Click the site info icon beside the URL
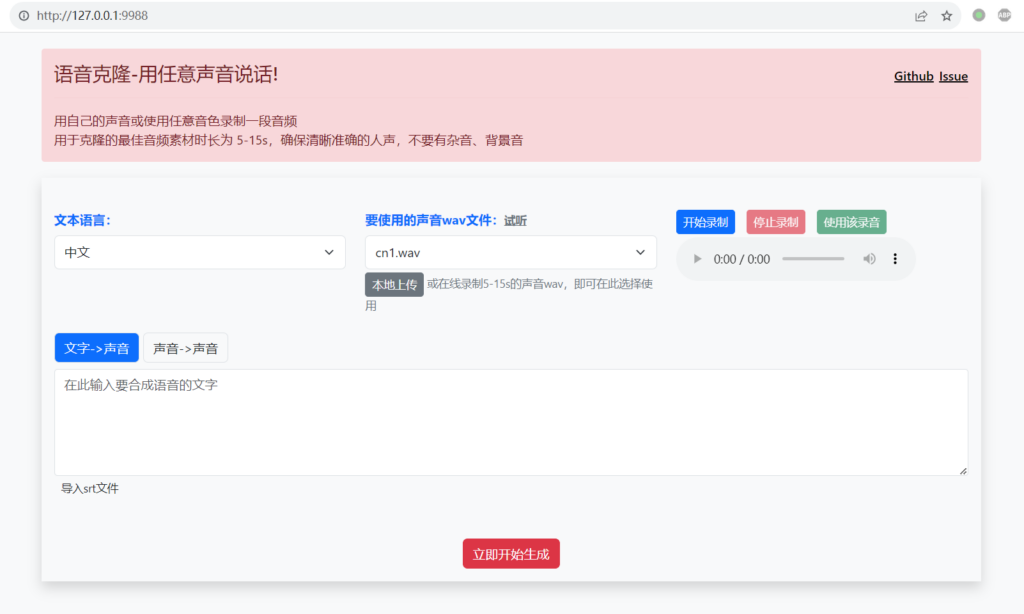This screenshot has height=614, width=1024. point(22,15)
